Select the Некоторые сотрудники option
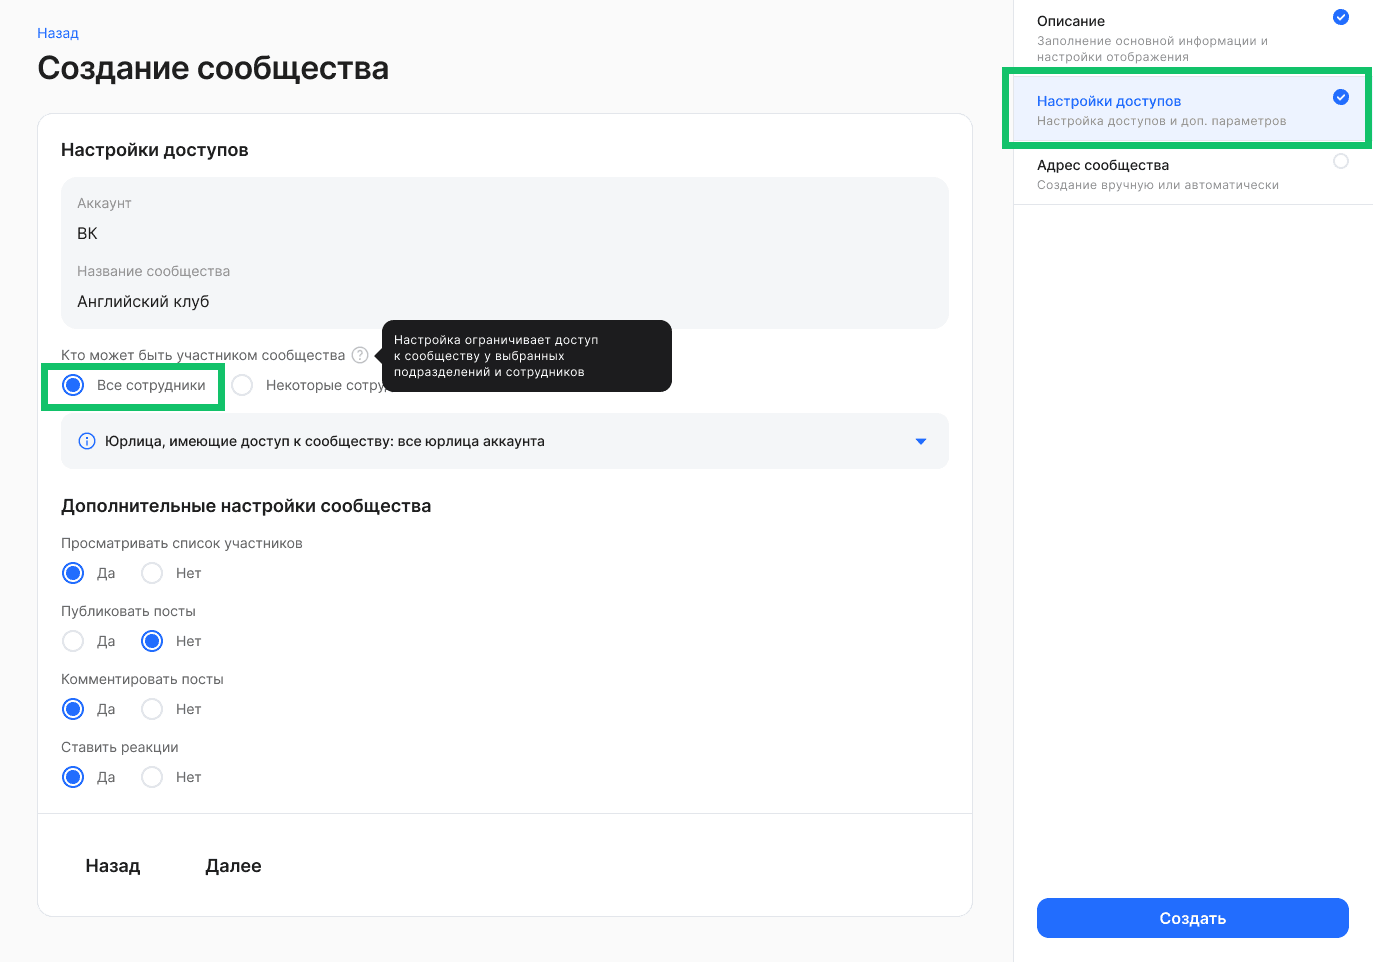 coord(242,384)
